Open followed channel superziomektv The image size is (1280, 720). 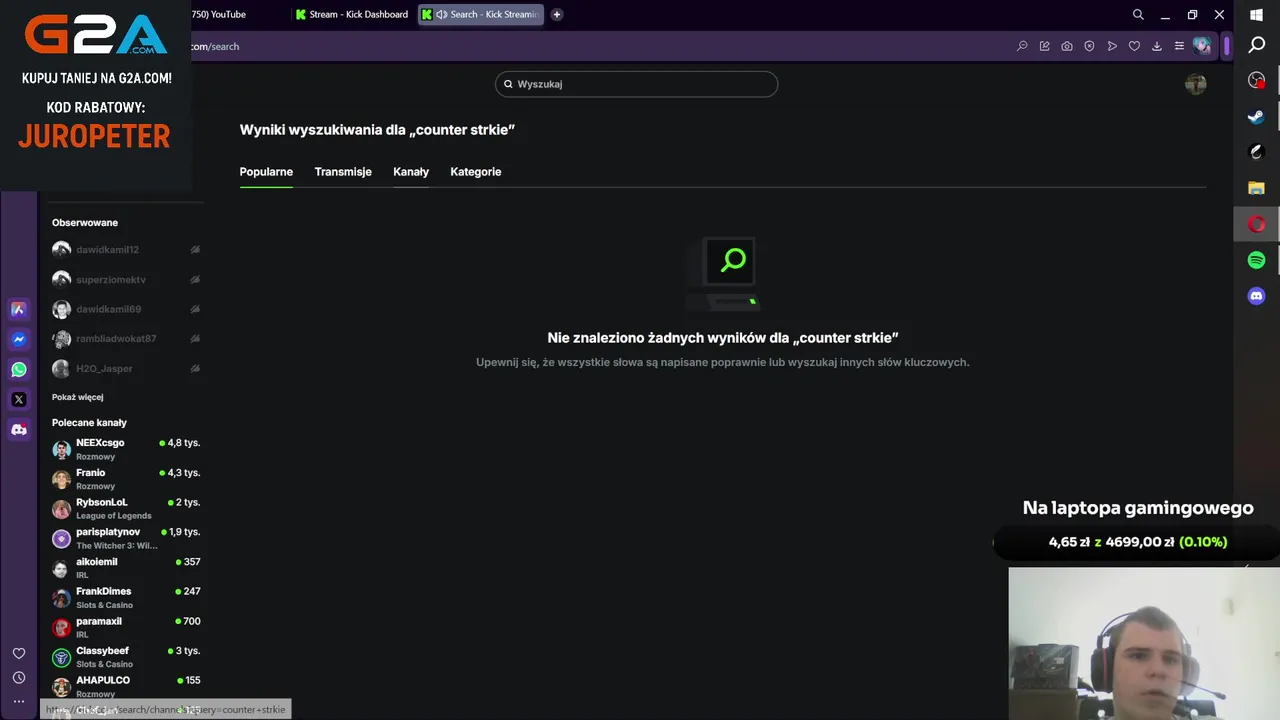click(x=126, y=280)
